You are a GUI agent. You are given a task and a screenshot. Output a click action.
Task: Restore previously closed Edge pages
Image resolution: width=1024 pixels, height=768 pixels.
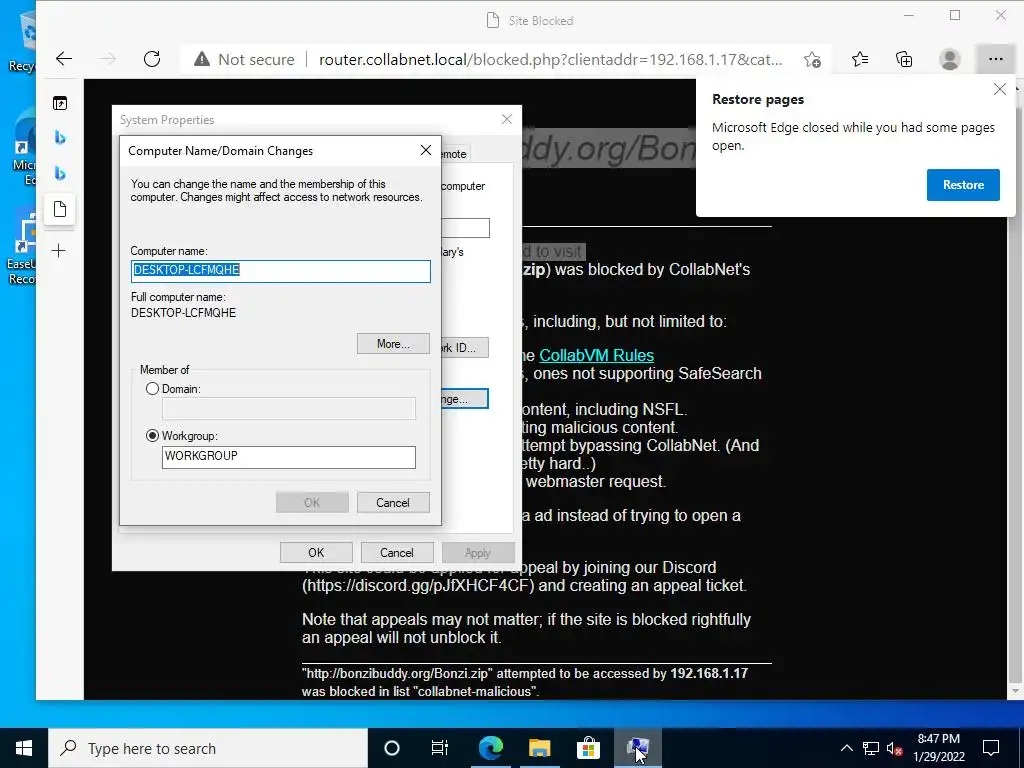click(x=963, y=185)
